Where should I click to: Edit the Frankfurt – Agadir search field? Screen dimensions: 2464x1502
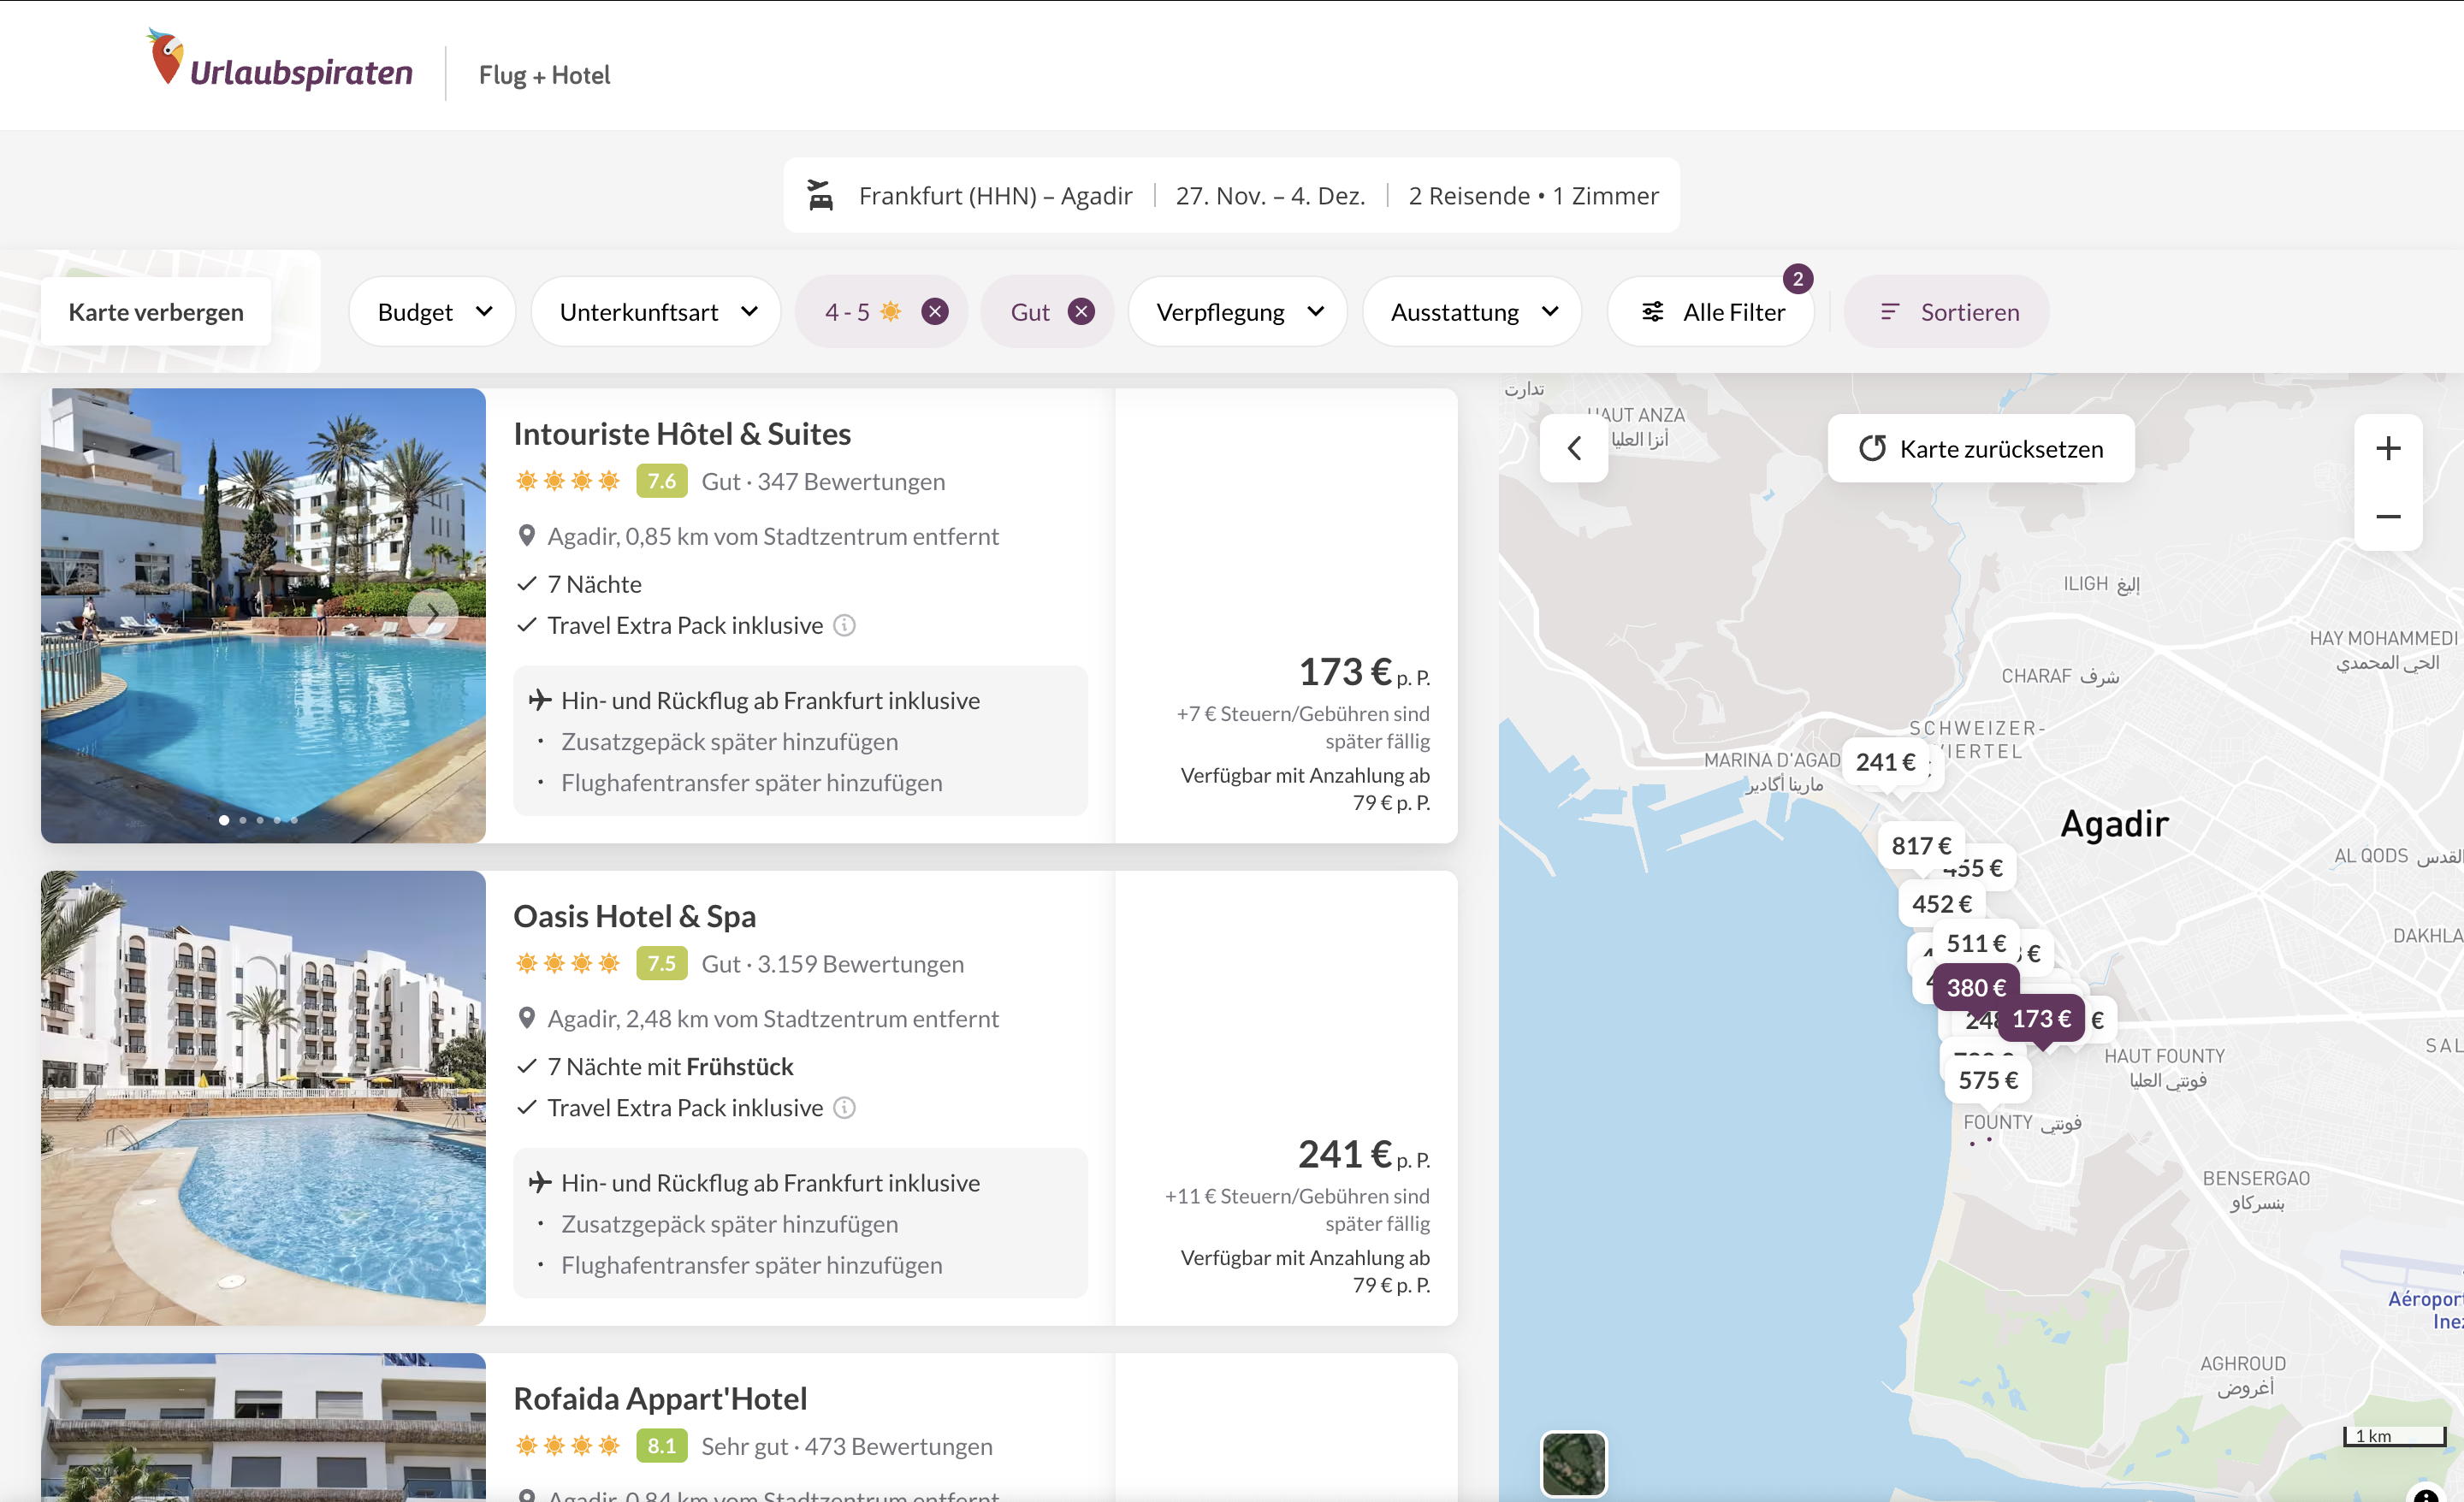click(994, 196)
